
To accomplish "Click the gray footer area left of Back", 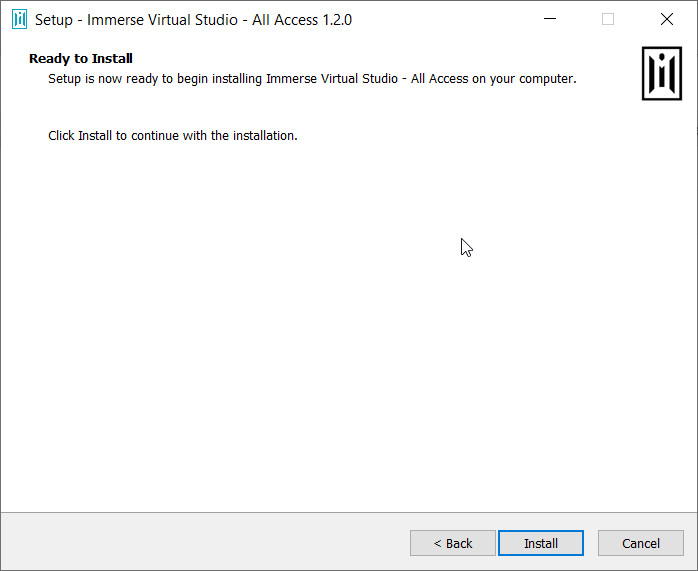I will point(200,543).
